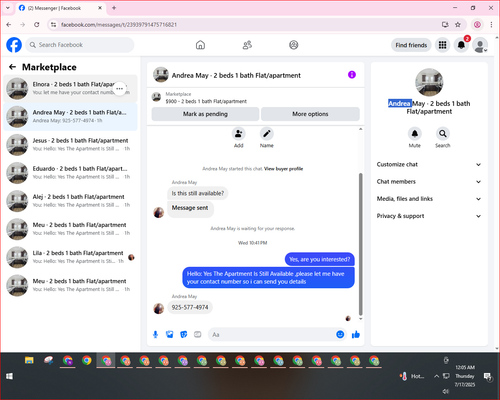
Task: Click the 925-577-4974 message bubble
Action: click(x=190, y=307)
